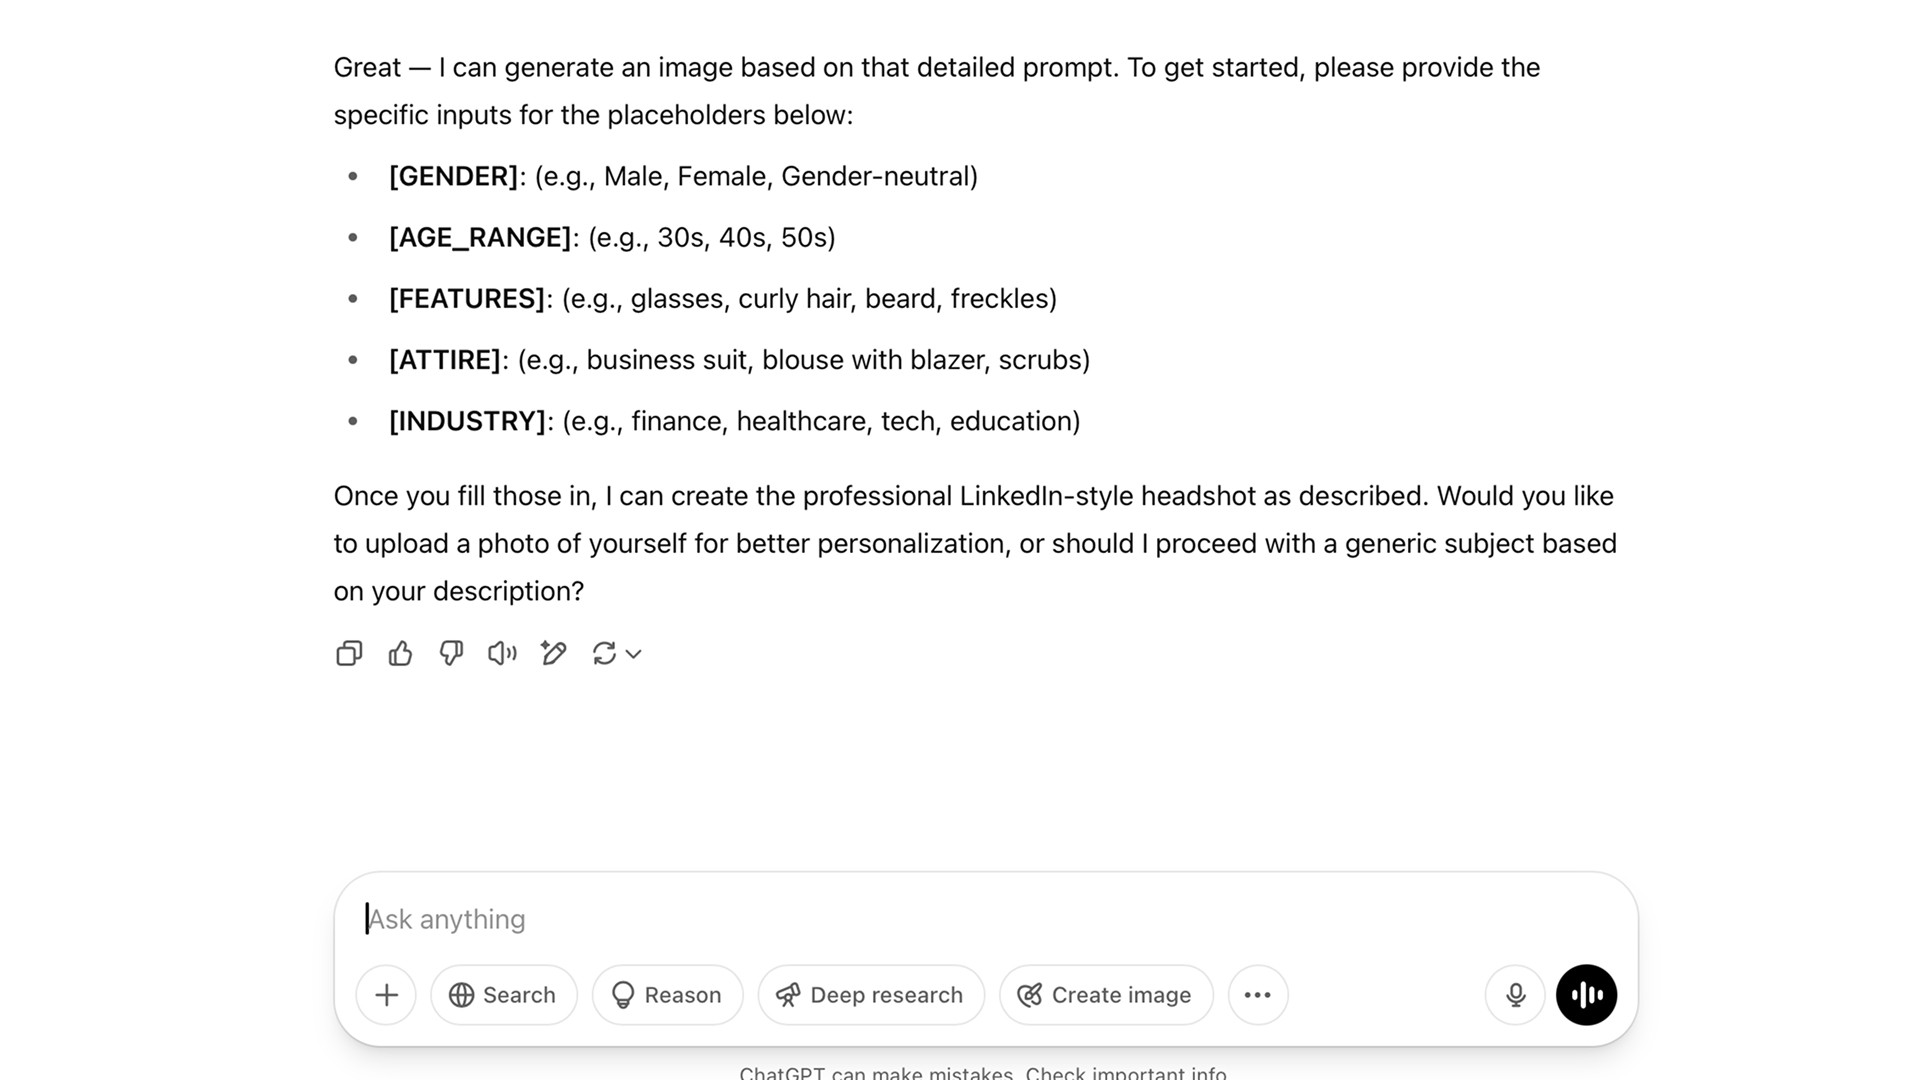This screenshot has width=1920, height=1080.
Task: Launch voice mode with the black waveform button
Action: tap(1587, 995)
